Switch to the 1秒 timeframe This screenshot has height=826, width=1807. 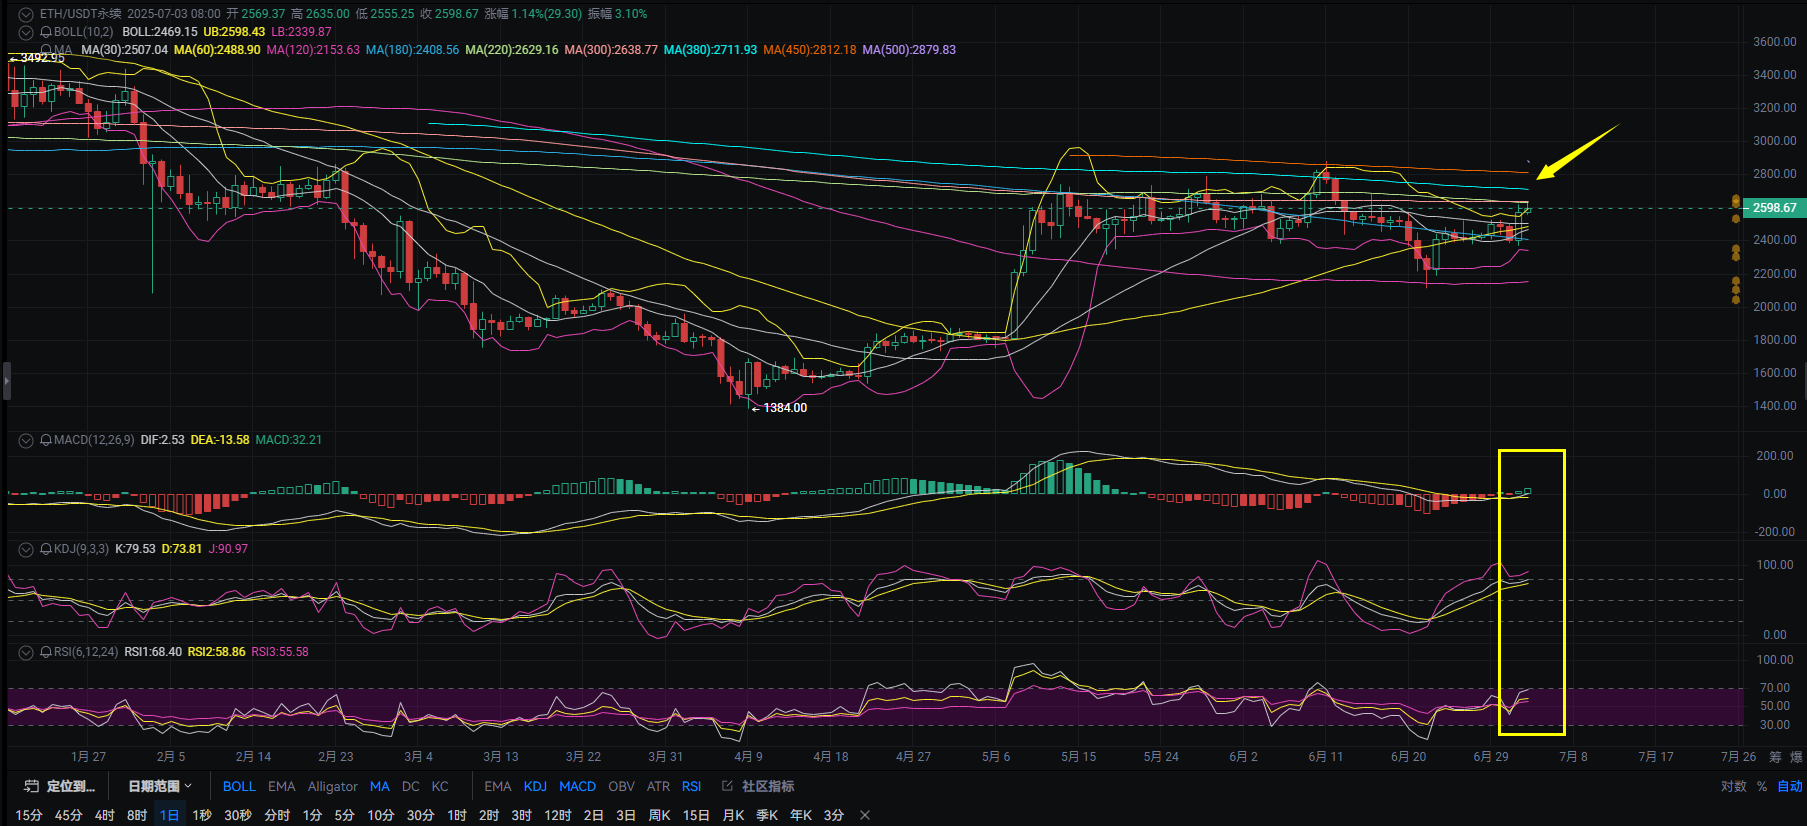pyautogui.click(x=202, y=815)
